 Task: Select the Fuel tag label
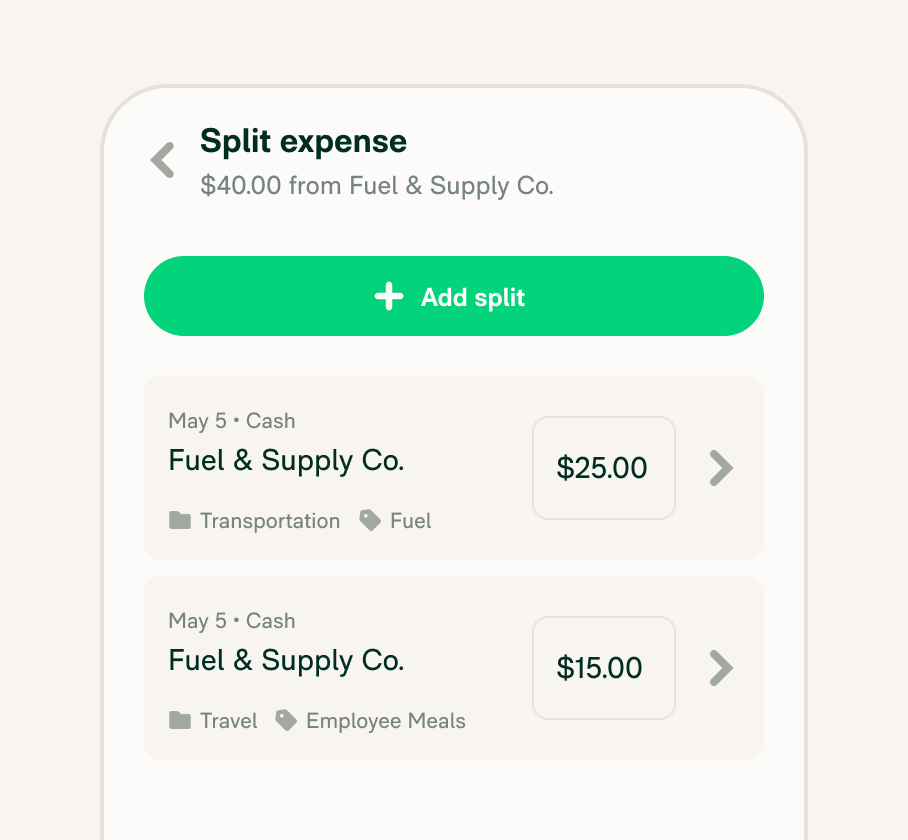pos(411,521)
